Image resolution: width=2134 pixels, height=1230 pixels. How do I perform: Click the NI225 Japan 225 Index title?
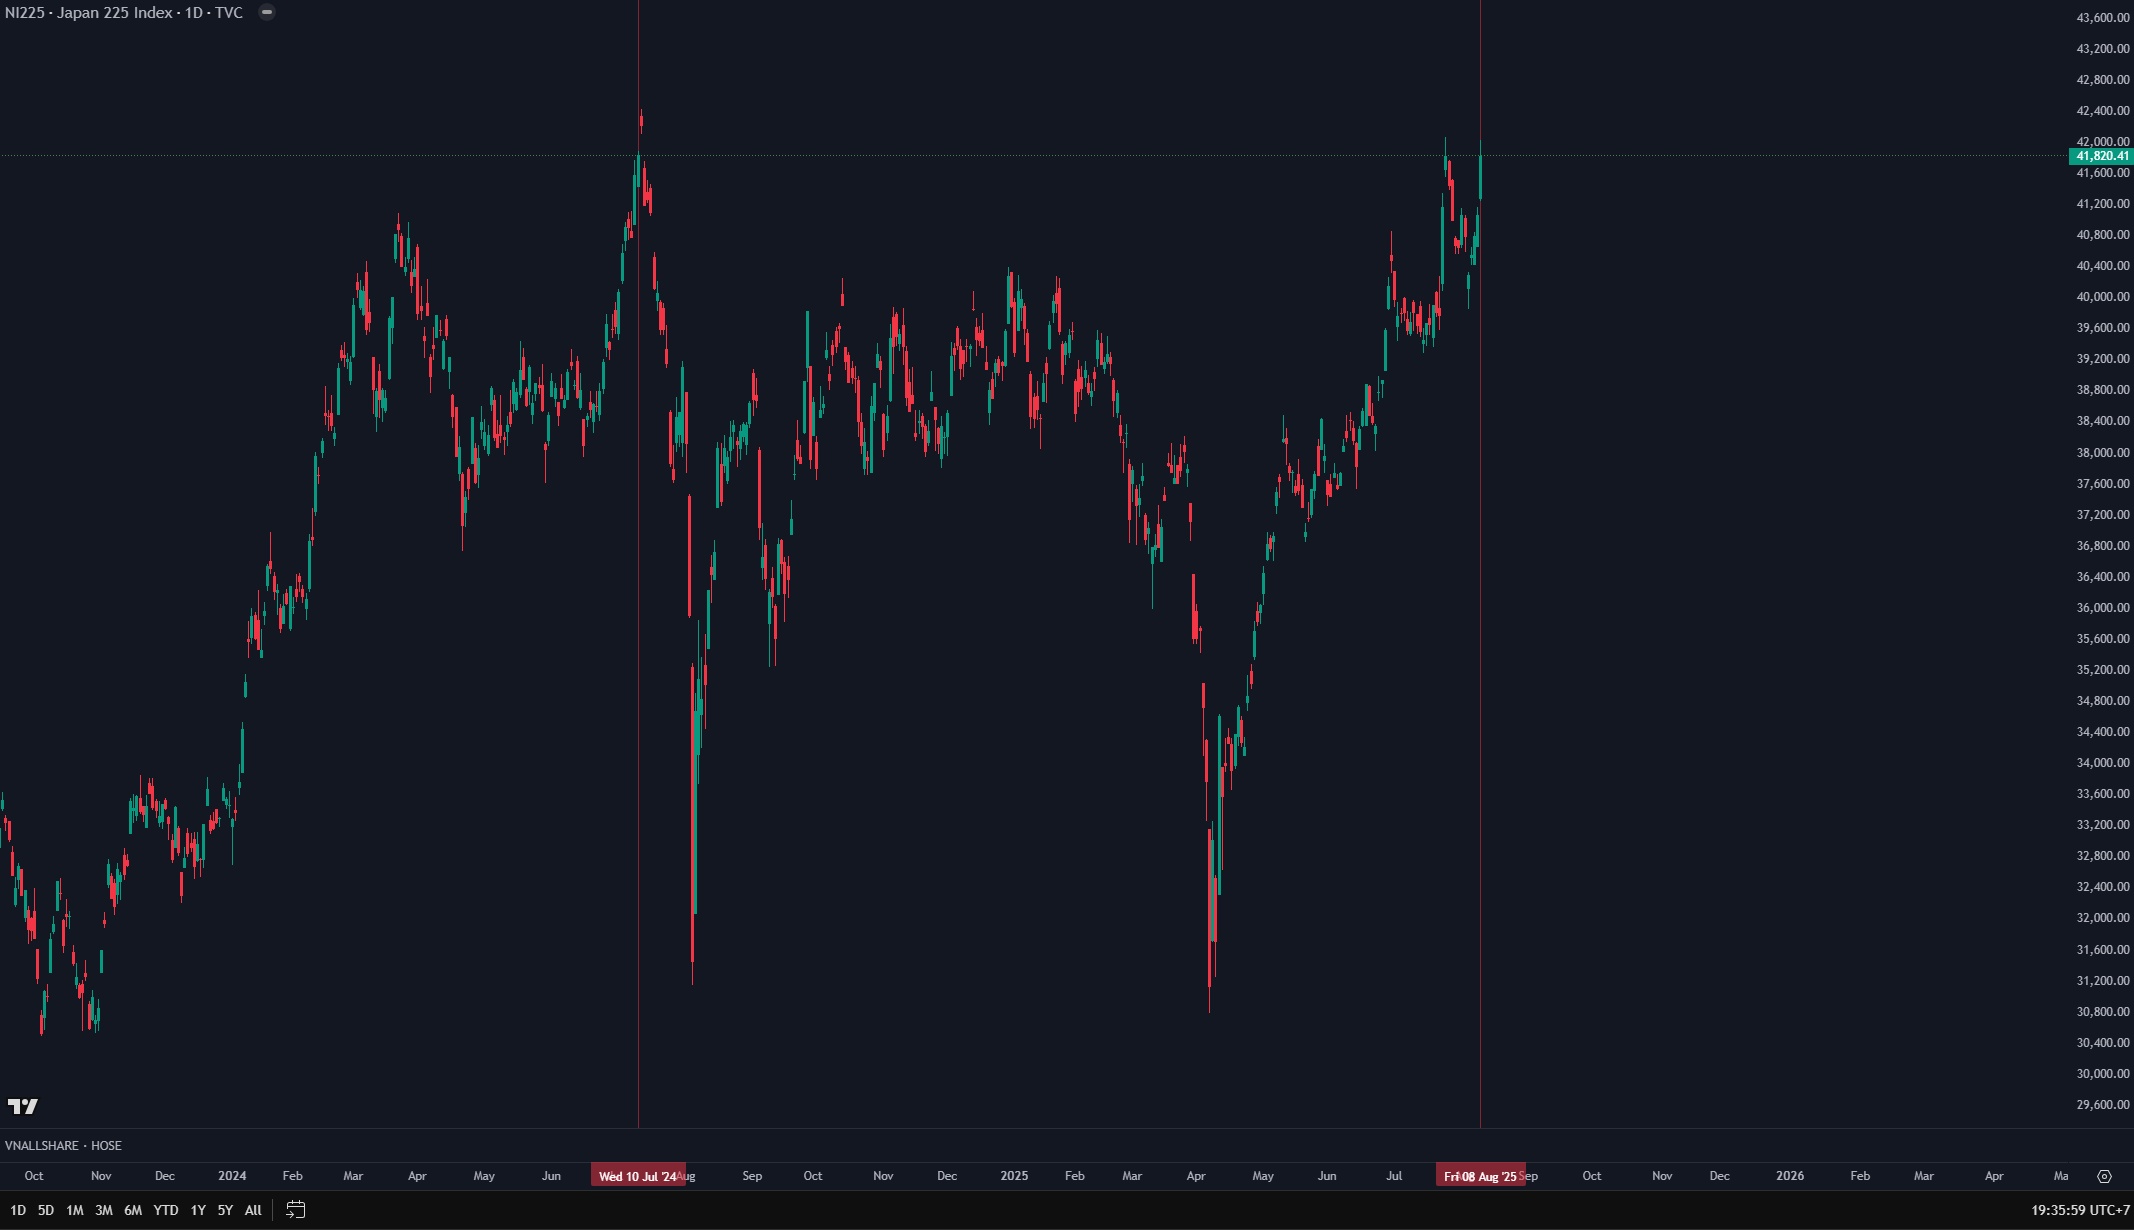click(124, 12)
